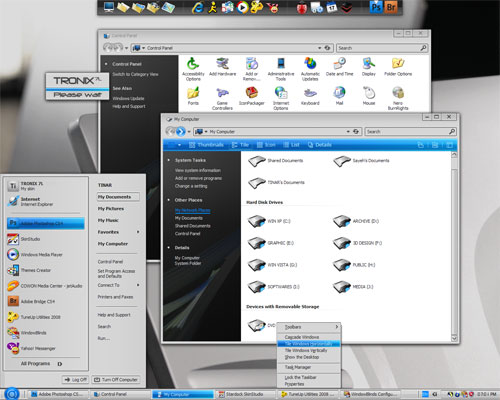
Task: Open the Internet Options icon
Action: [x=281, y=98]
